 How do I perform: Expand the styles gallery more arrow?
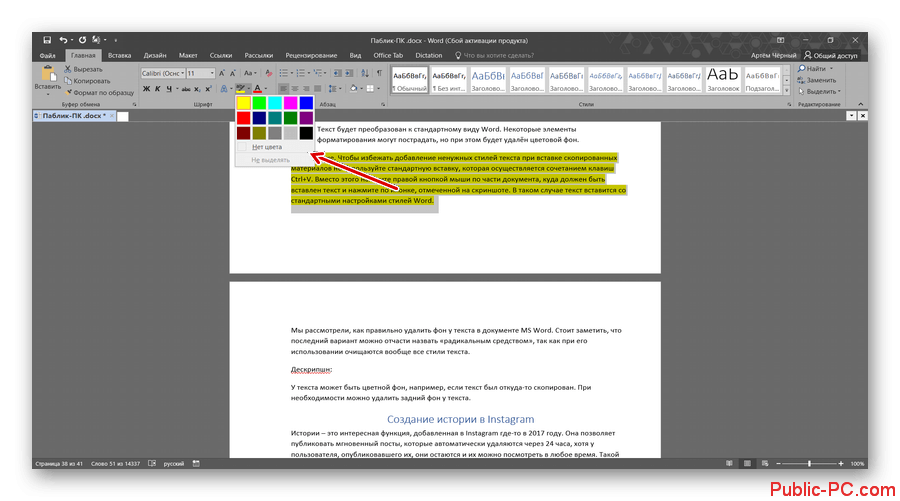click(x=786, y=91)
